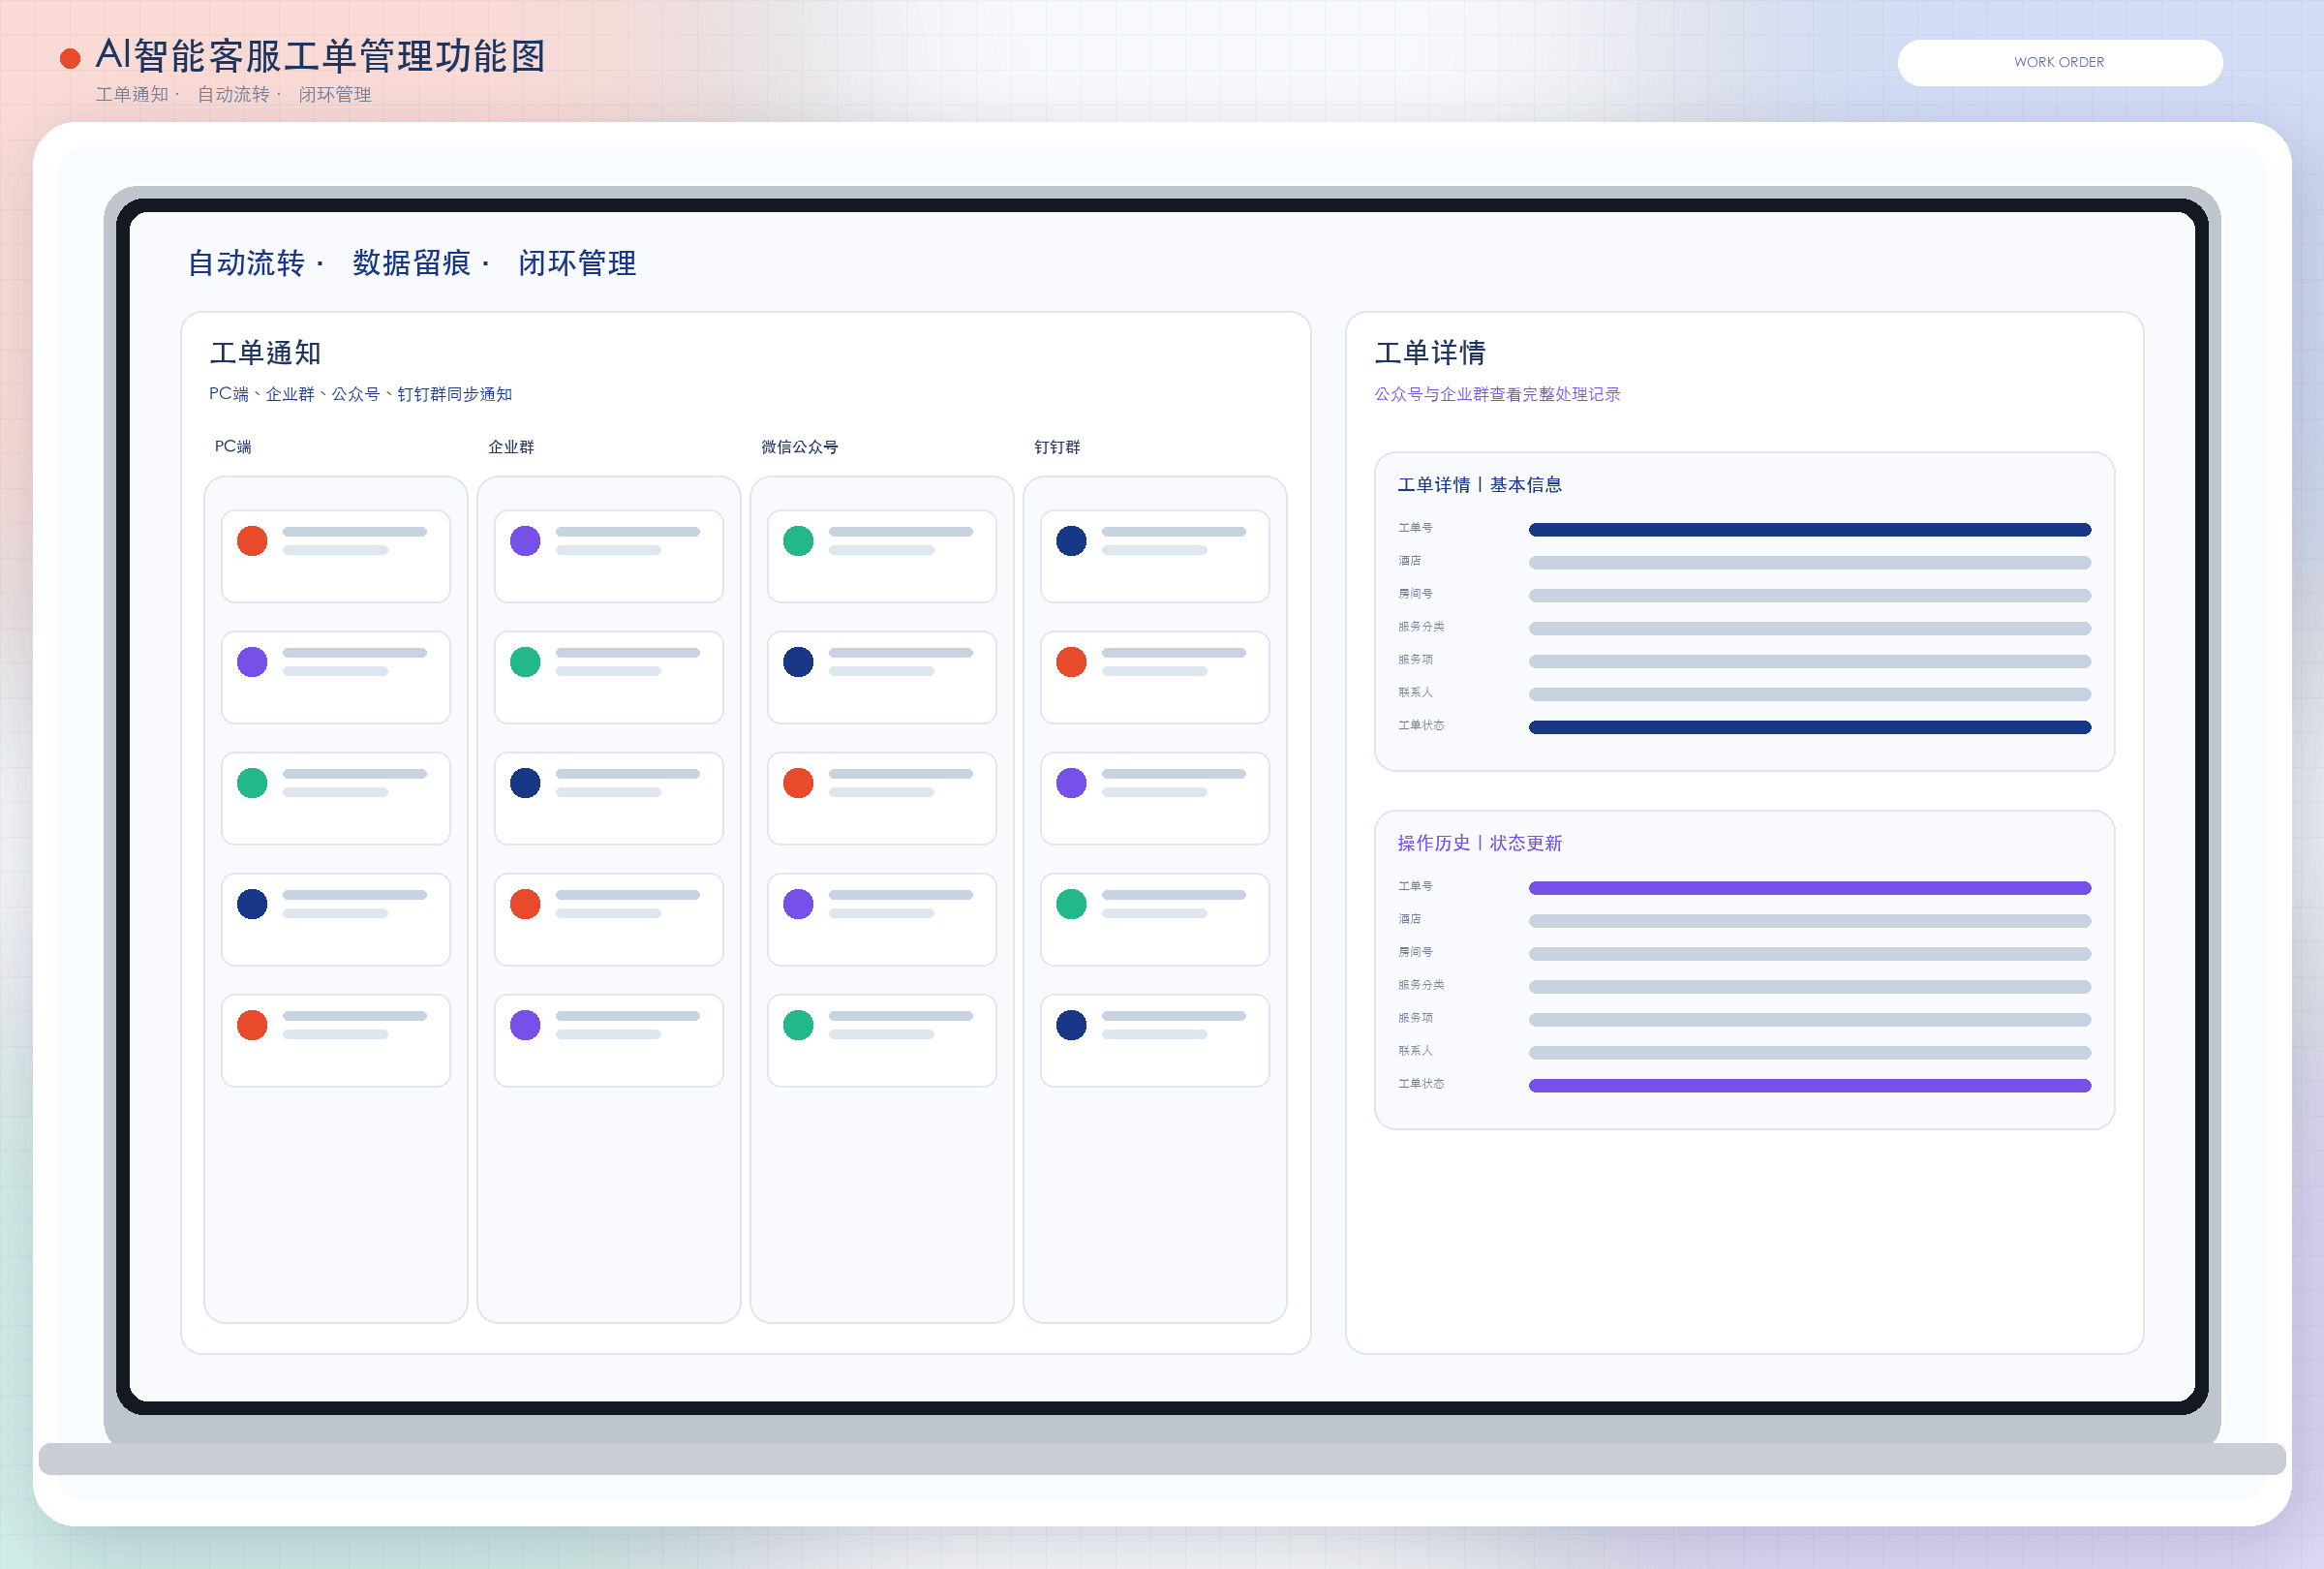Click the 服务项 label in 操作历史
This screenshot has height=1569, width=2324.
[1415, 1017]
